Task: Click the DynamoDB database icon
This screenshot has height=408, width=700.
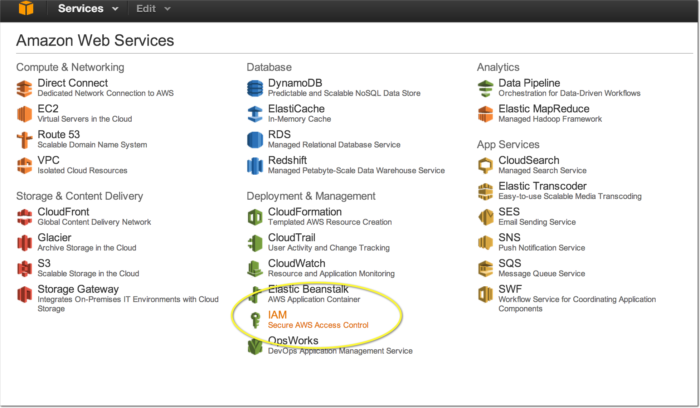Action: tap(255, 88)
